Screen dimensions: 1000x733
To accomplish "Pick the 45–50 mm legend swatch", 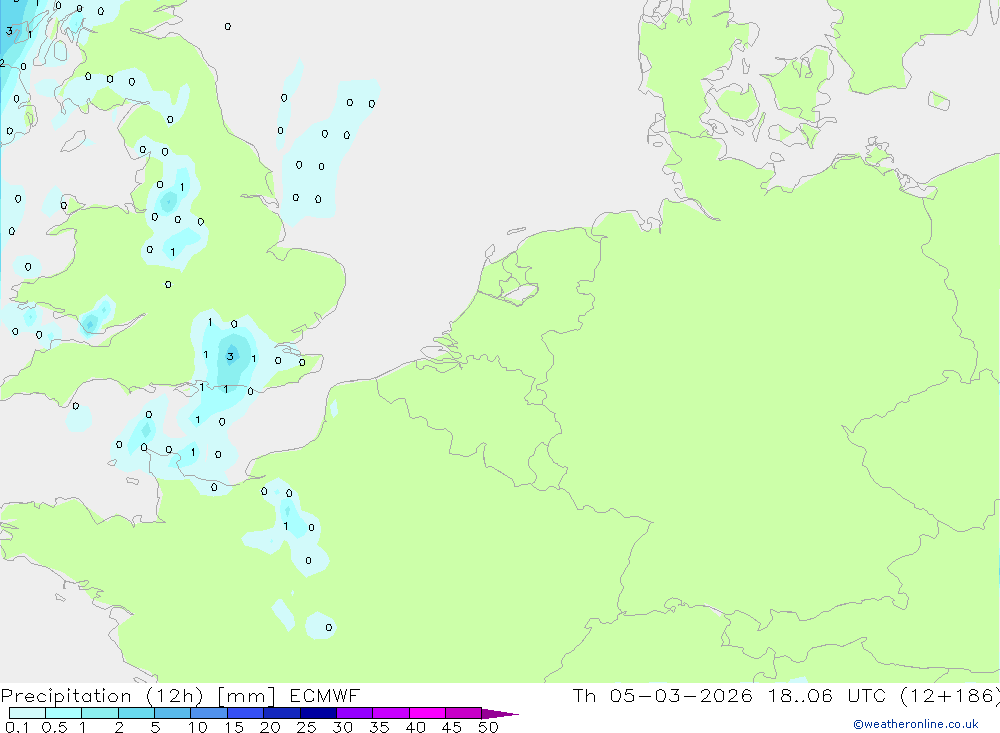I will tap(464, 713).
